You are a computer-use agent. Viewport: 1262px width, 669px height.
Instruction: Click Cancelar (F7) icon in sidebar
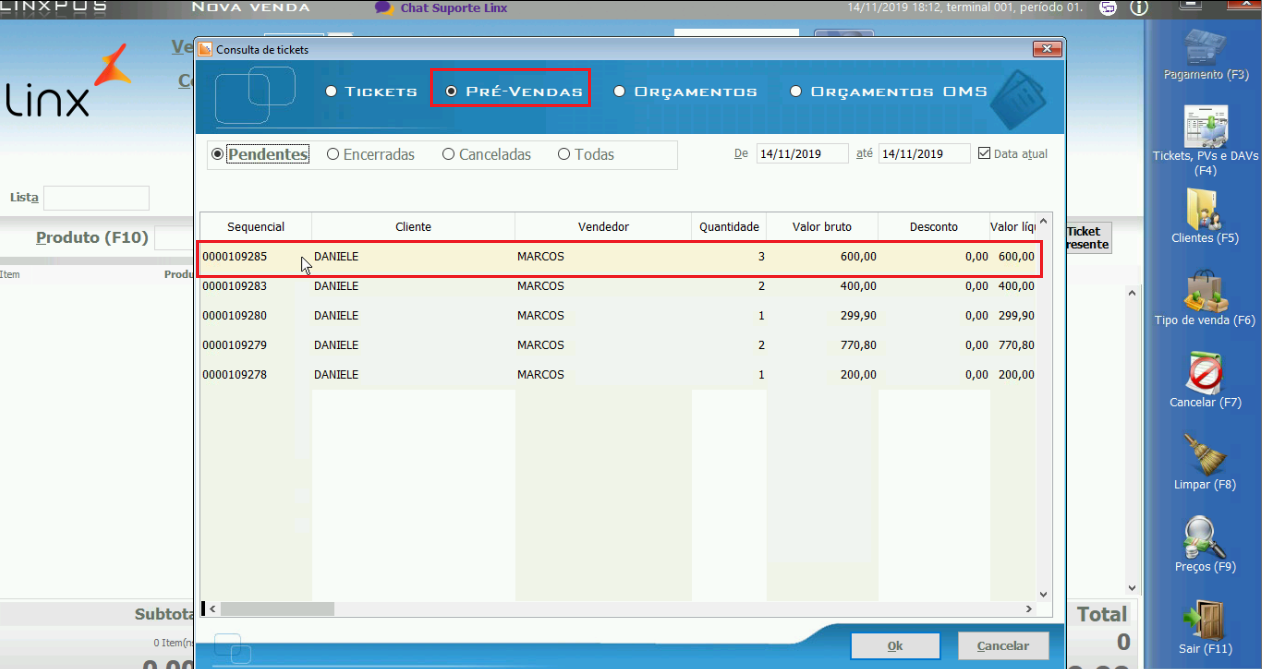tap(1205, 373)
